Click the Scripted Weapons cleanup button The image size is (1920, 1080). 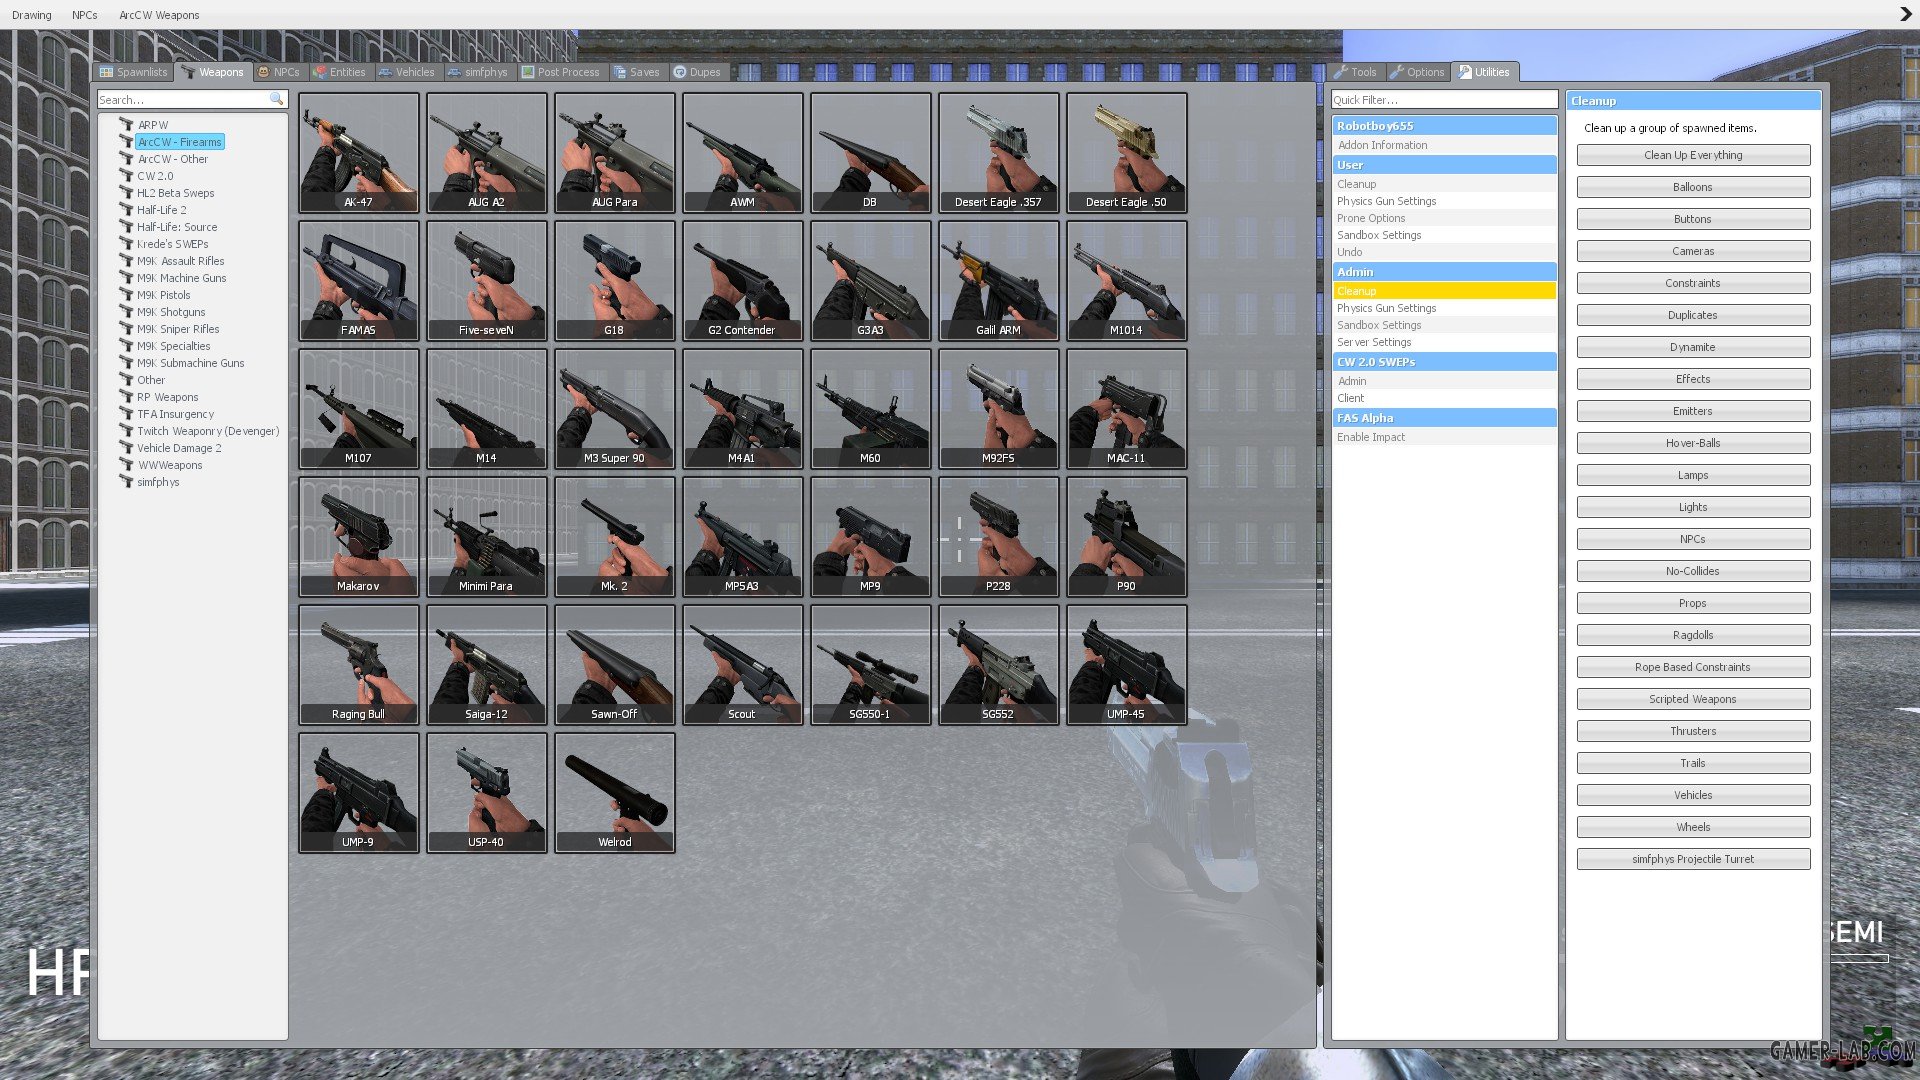coord(1693,699)
